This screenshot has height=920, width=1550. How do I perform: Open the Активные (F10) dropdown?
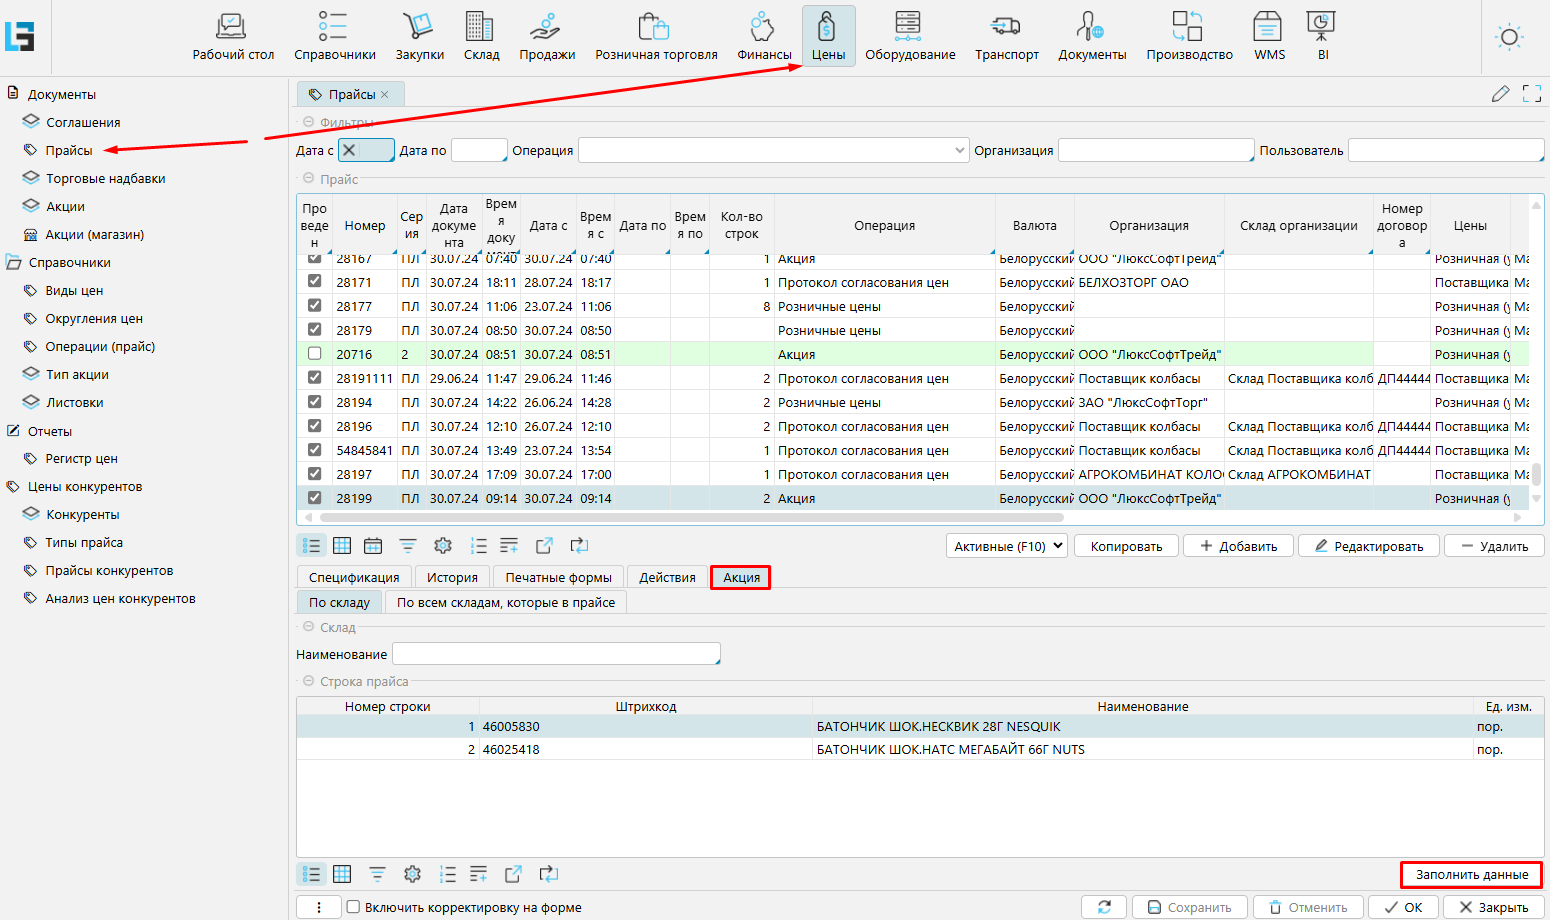point(1007,546)
